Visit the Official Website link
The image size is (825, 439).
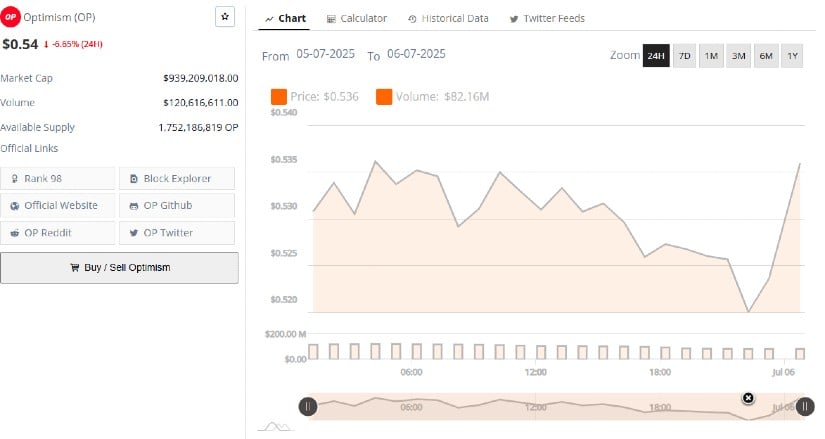point(57,205)
